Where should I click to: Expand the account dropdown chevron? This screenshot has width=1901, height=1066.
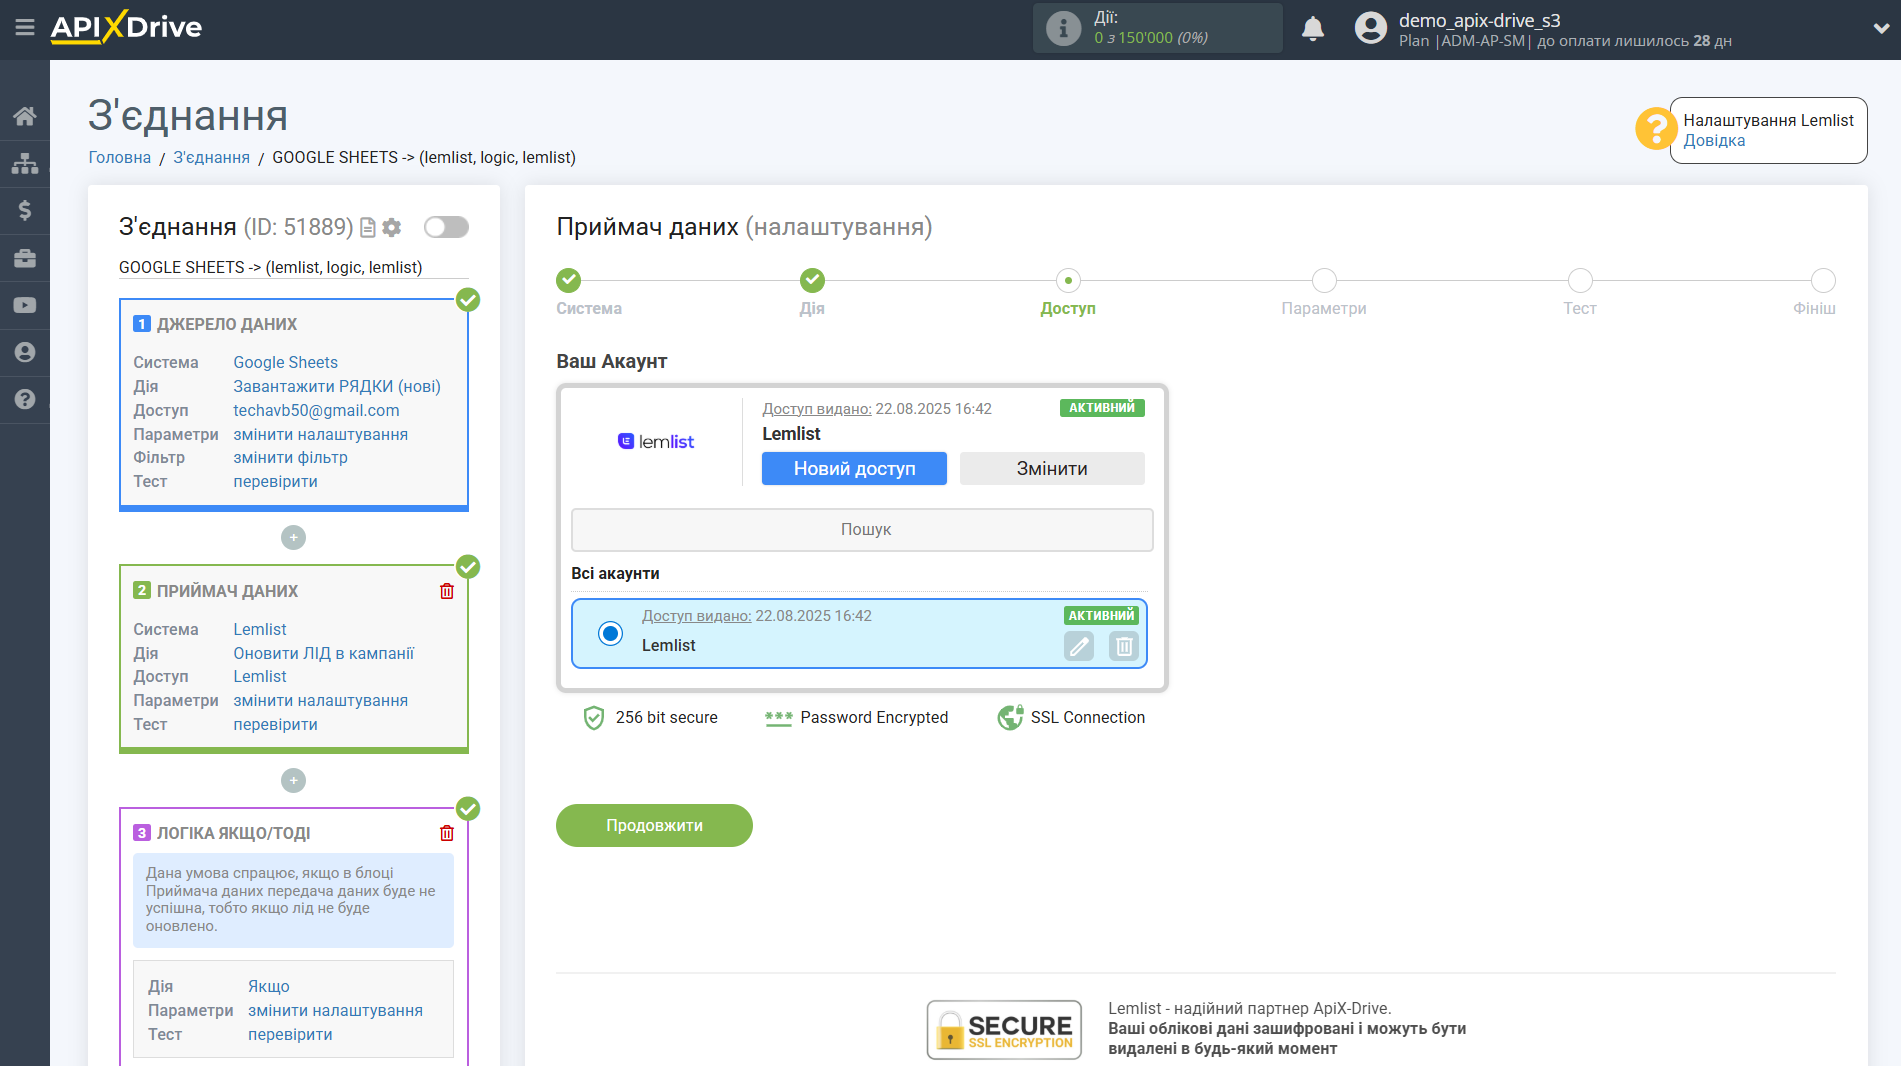click(x=1880, y=28)
